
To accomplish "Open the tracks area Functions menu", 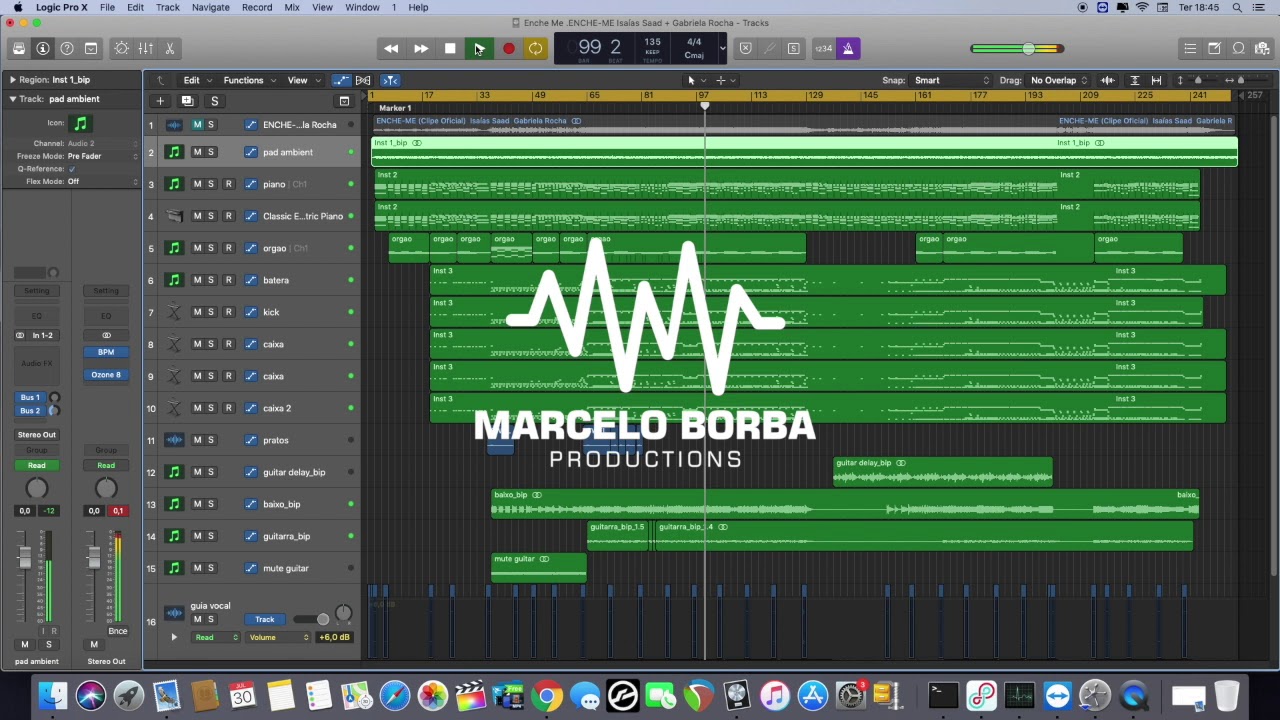I will point(248,80).
